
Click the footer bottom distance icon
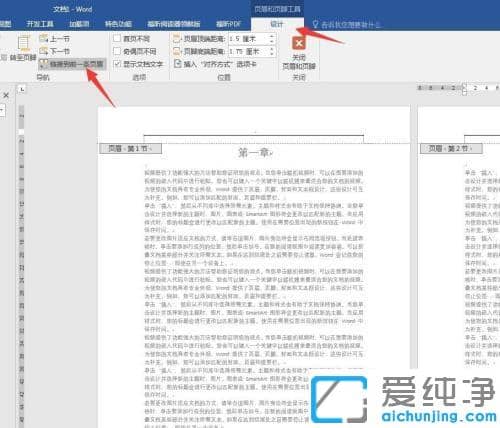[177, 52]
